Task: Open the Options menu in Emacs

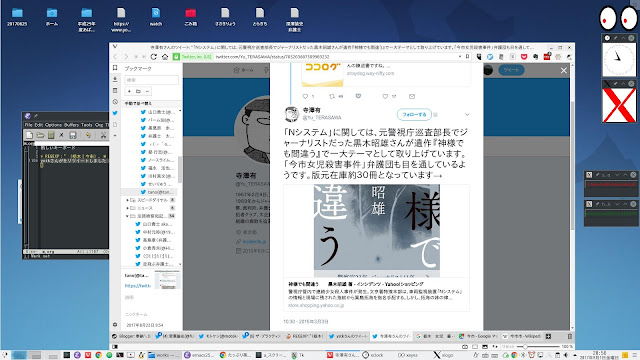Action: [x=53, y=125]
